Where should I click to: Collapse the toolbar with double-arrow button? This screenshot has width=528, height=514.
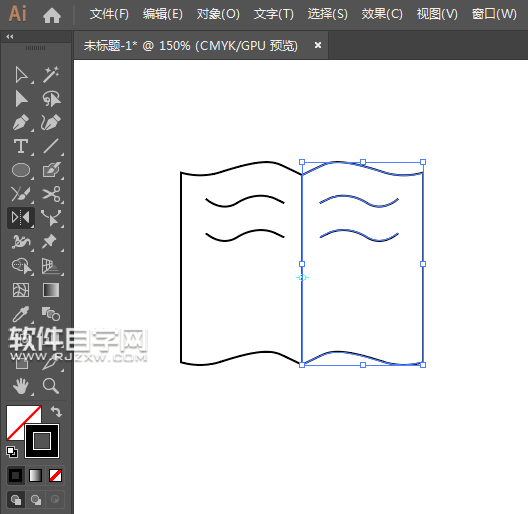pyautogui.click(x=9, y=36)
